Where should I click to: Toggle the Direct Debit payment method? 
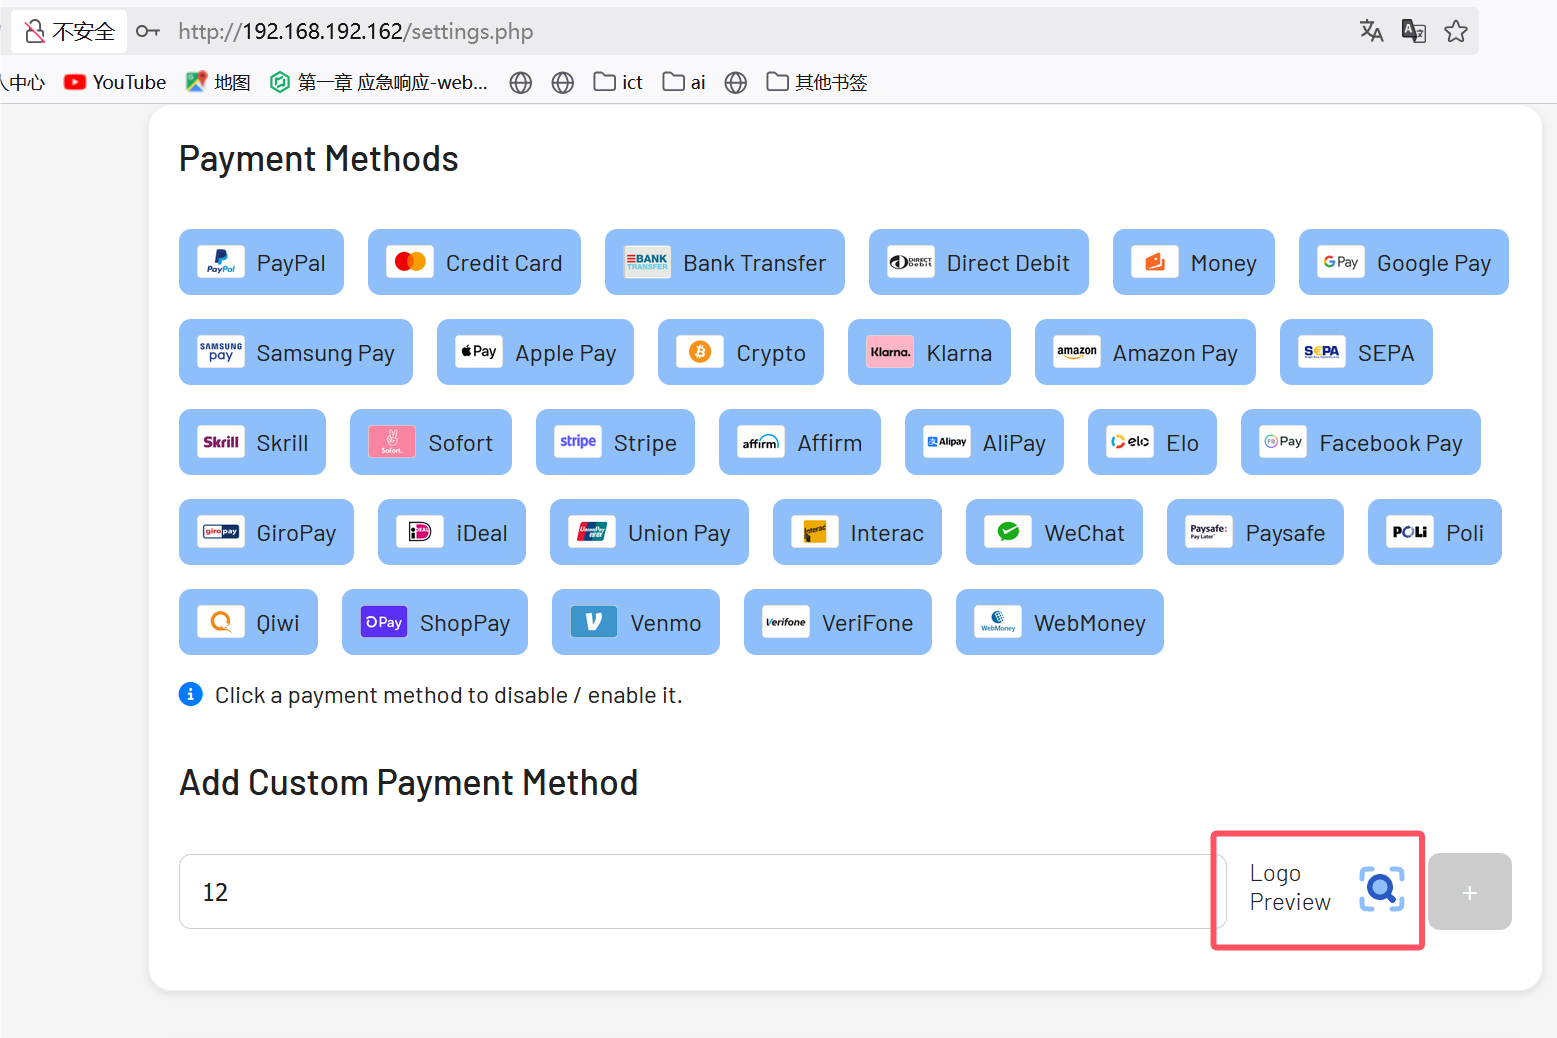[978, 262]
